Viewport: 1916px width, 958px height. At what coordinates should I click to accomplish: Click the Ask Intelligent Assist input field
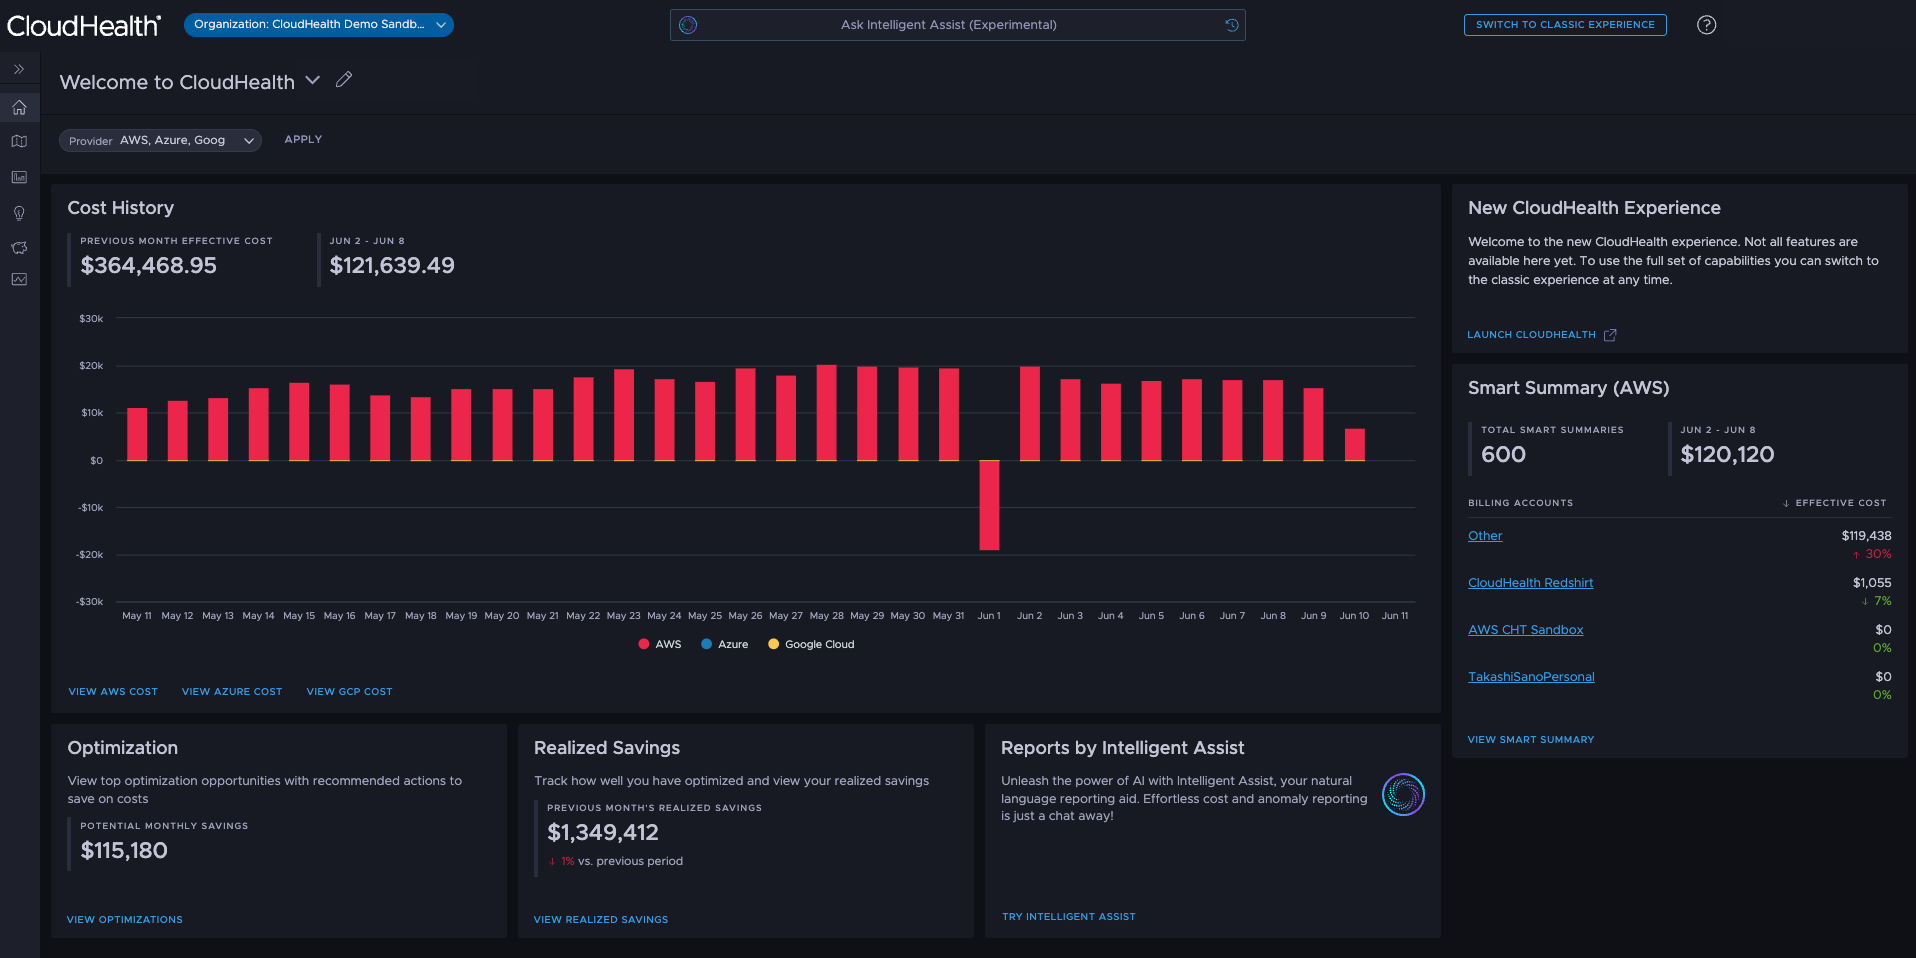click(x=957, y=25)
